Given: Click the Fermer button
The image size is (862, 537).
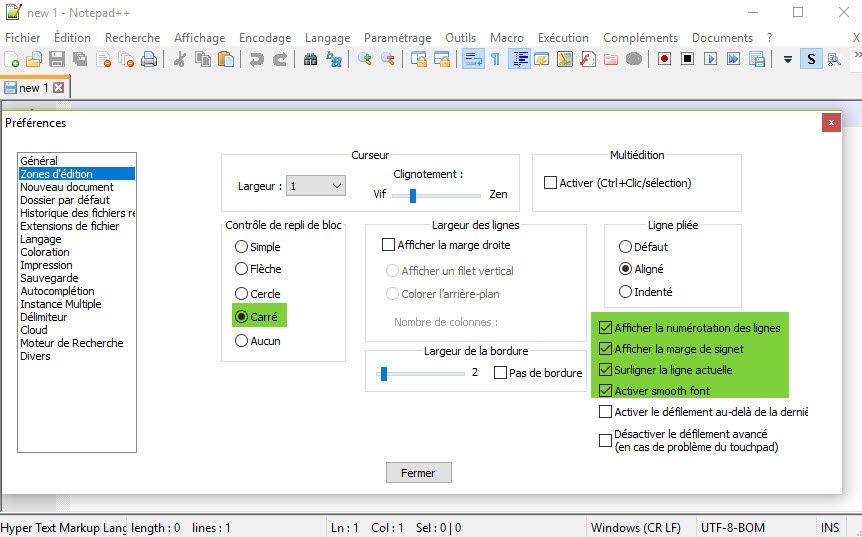Looking at the screenshot, I should pyautogui.click(x=418, y=473).
